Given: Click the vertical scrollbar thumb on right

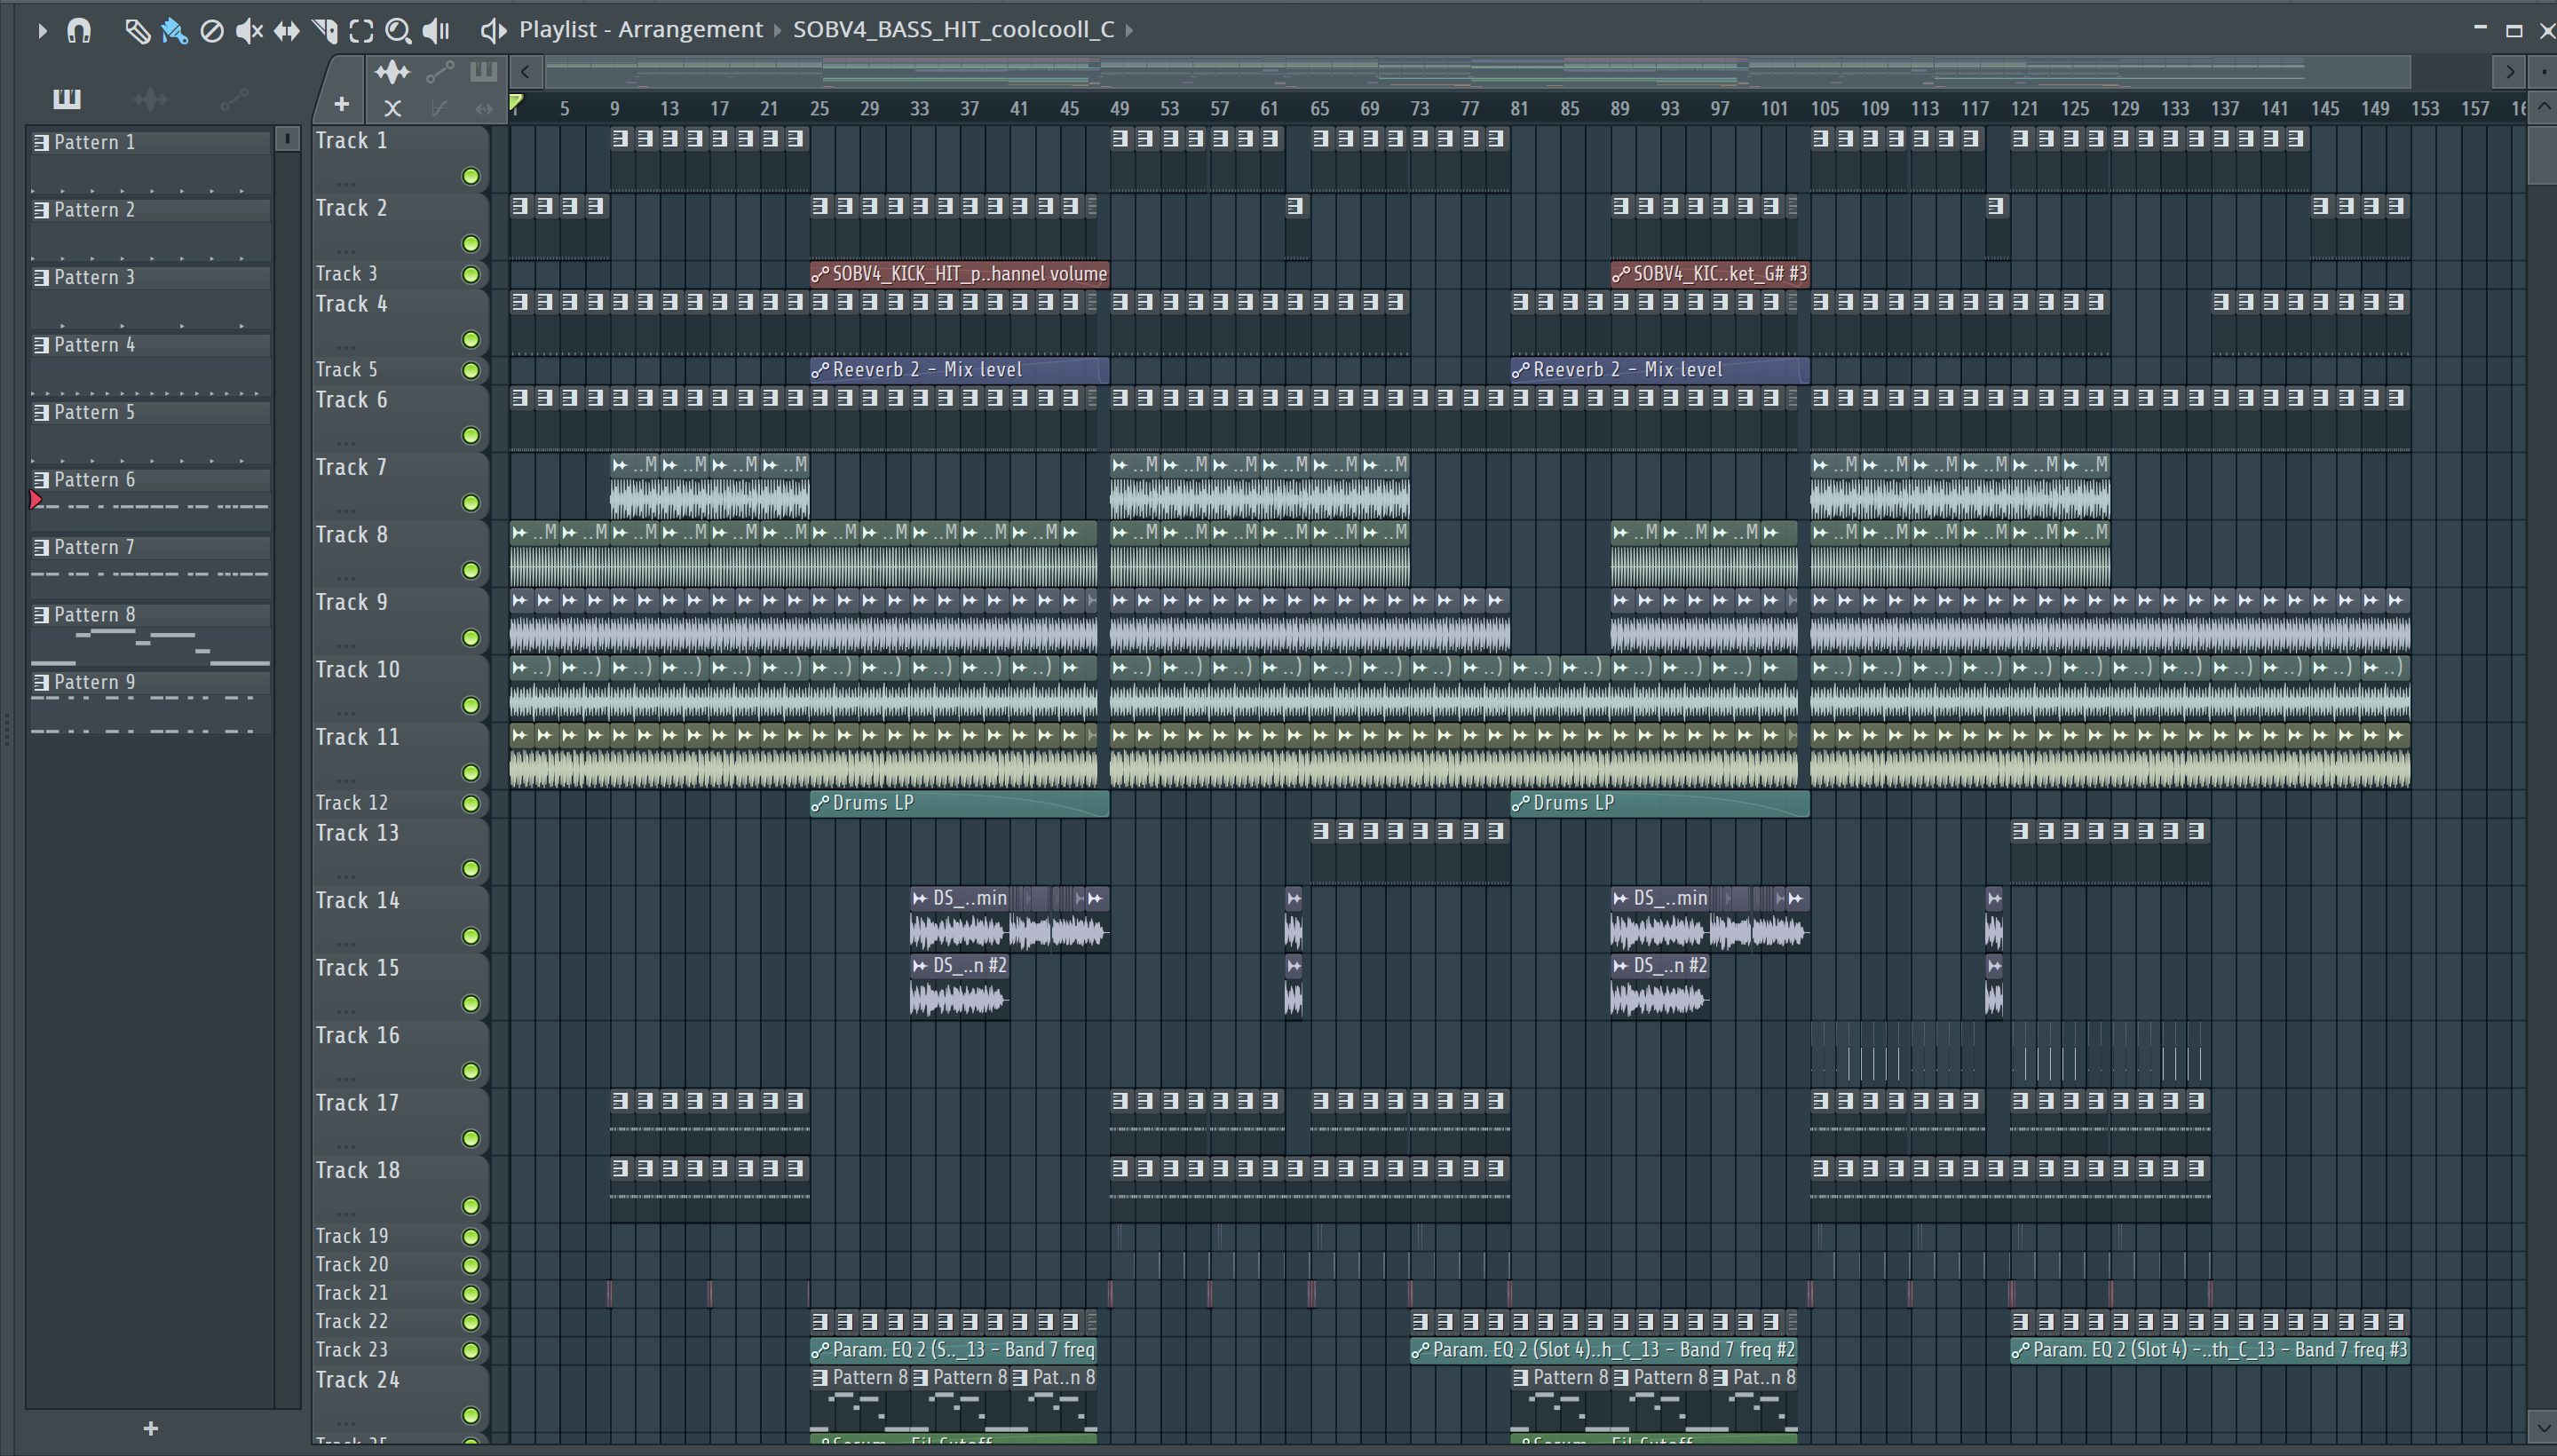Looking at the screenshot, I should (x=2543, y=155).
